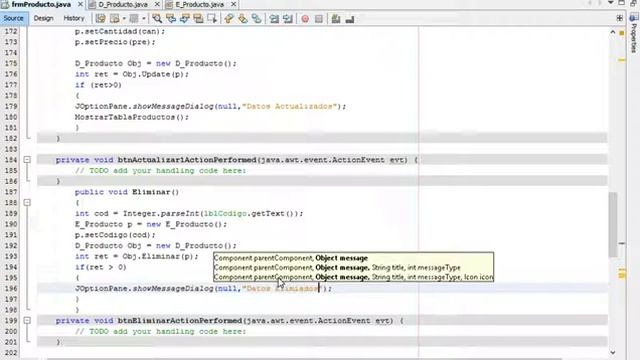Screen dimensions: 640x360
Task: Open the History view
Action: point(74,18)
